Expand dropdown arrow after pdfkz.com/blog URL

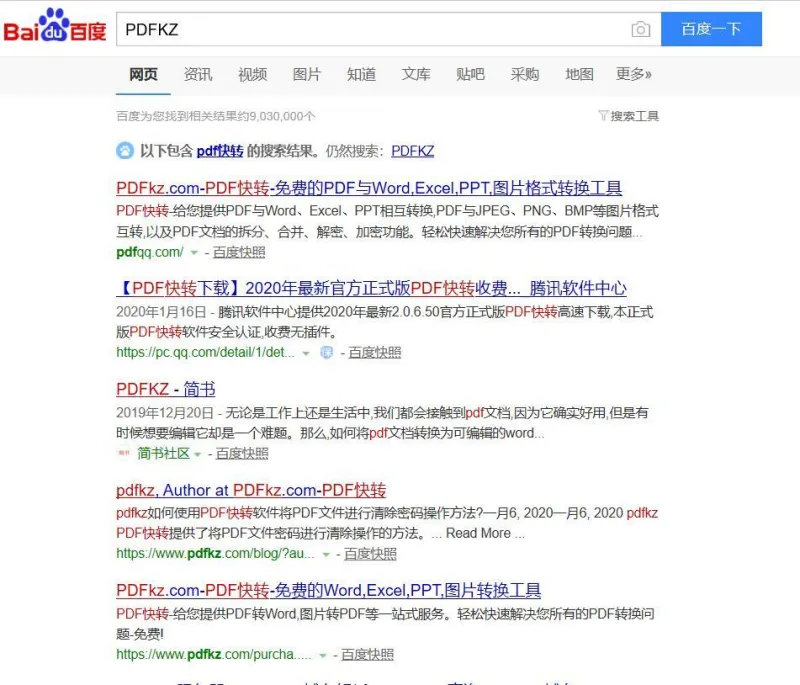coord(326,554)
